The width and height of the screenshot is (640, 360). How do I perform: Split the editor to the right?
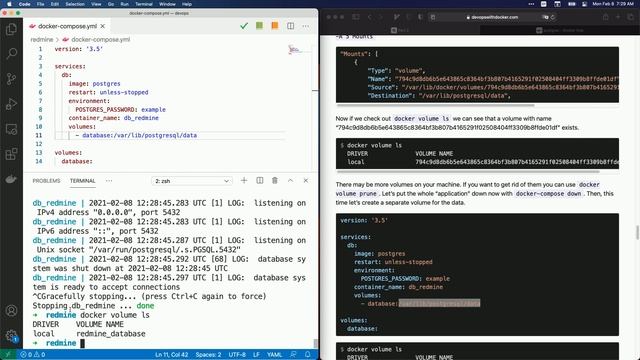[290, 26]
